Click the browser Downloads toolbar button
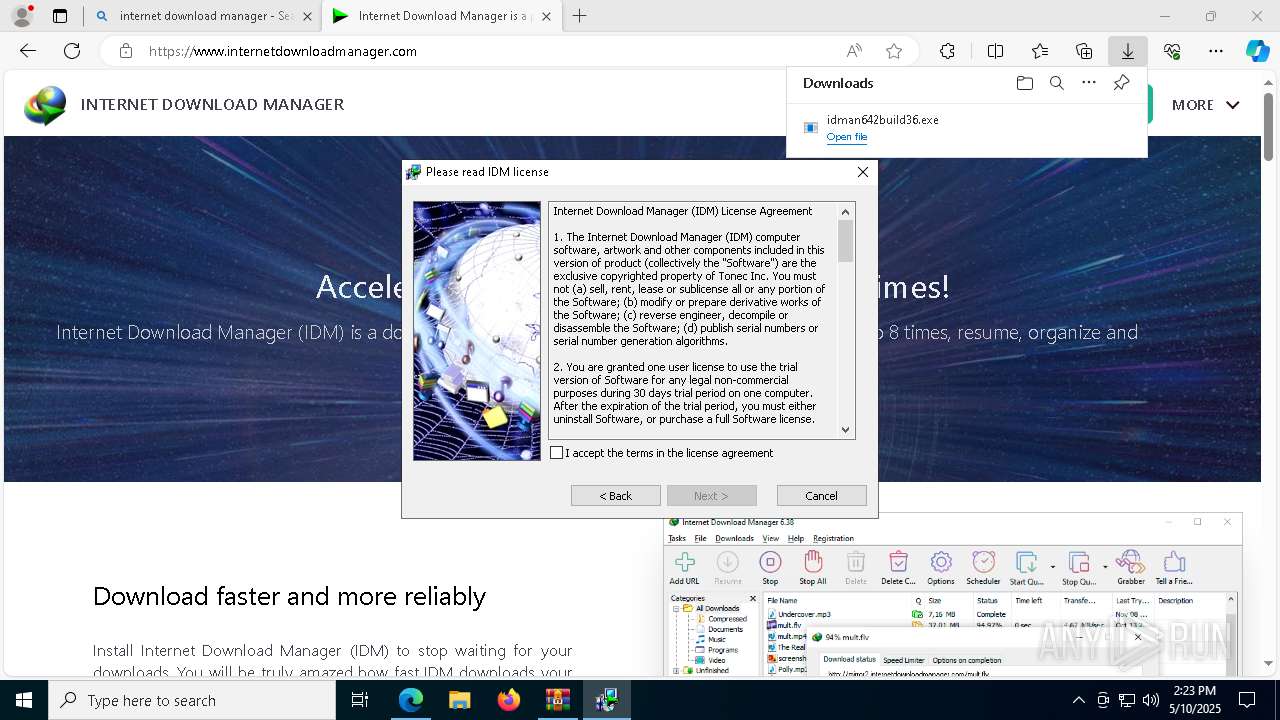1280x720 pixels. coord(1128,51)
